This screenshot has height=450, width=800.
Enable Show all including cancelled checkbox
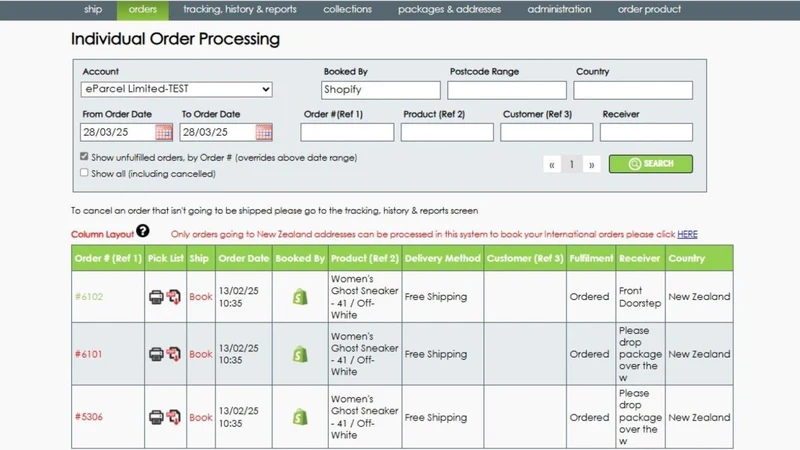pos(84,172)
